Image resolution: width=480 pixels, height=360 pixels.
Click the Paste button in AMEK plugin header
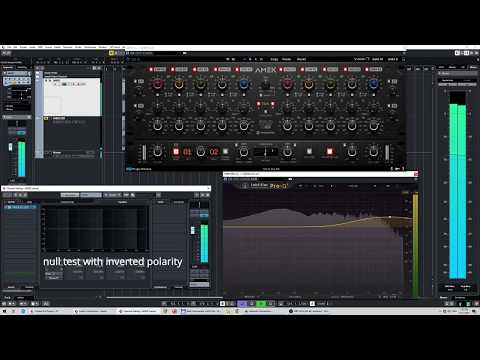287,59
